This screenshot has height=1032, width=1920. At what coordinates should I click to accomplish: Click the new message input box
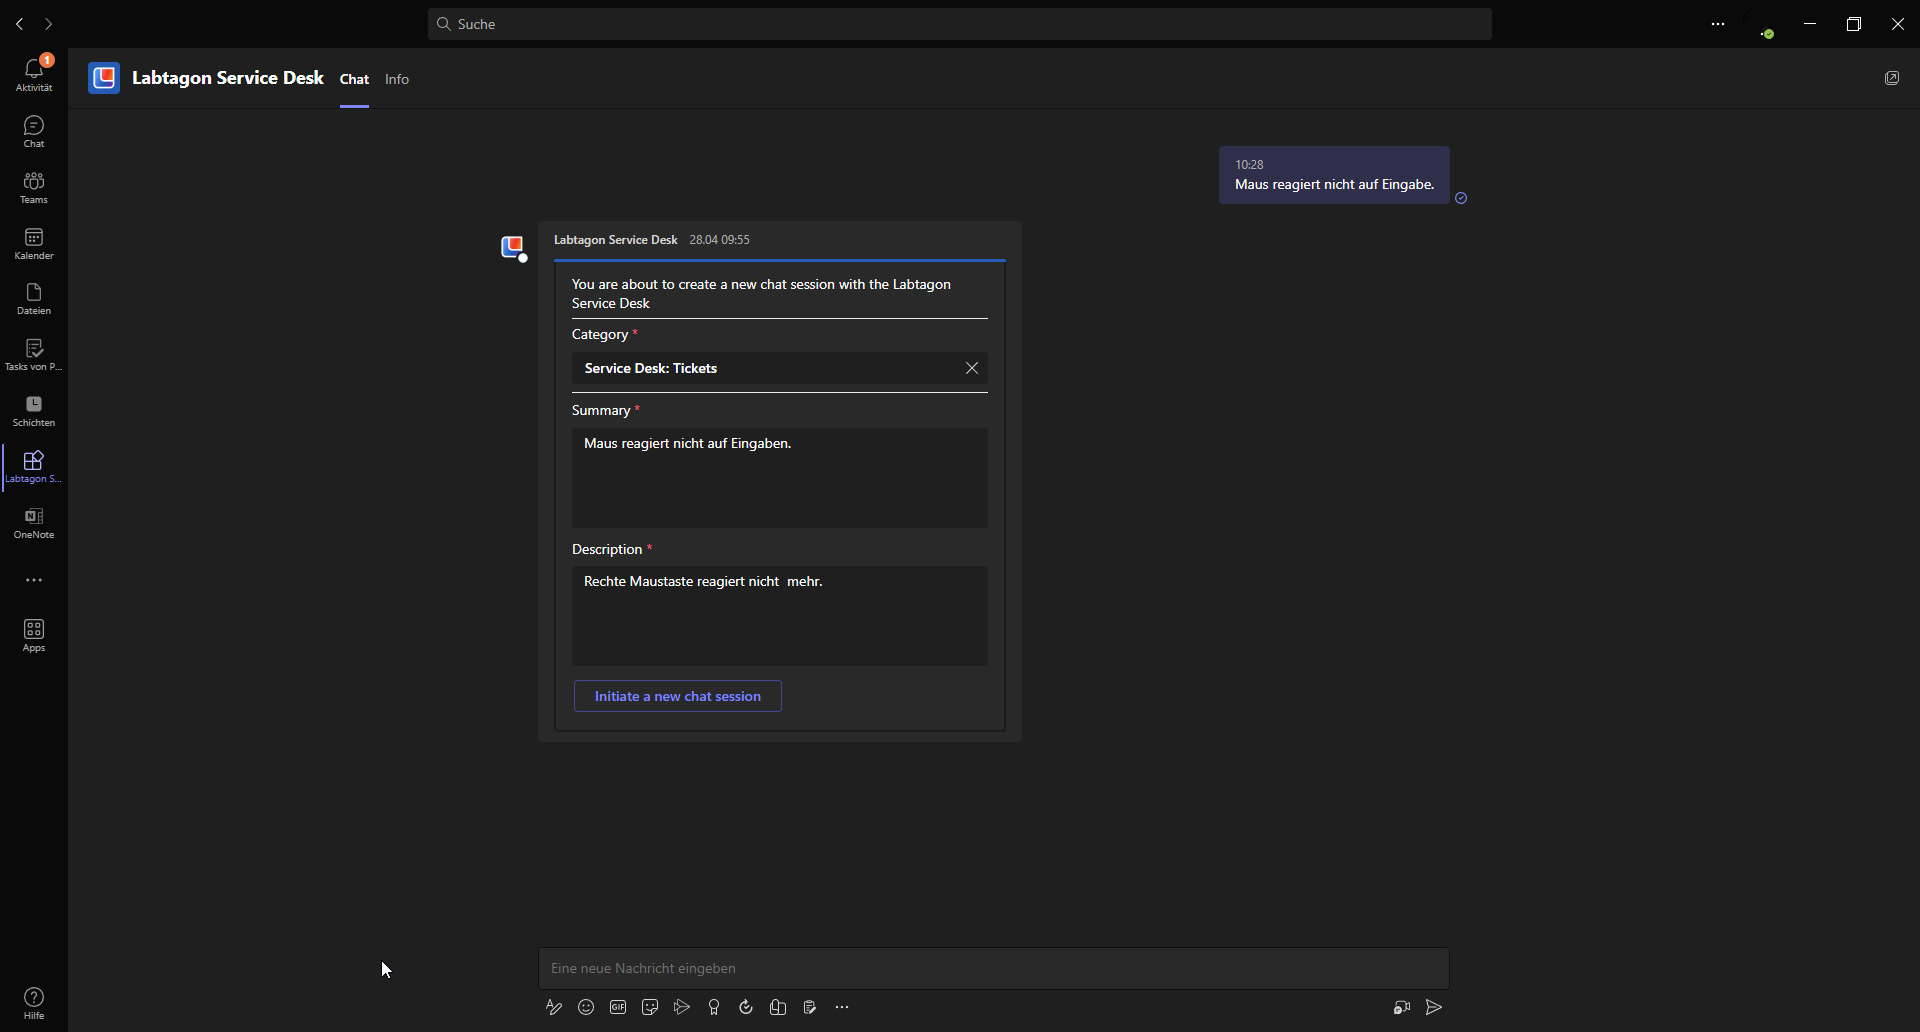[994, 968]
